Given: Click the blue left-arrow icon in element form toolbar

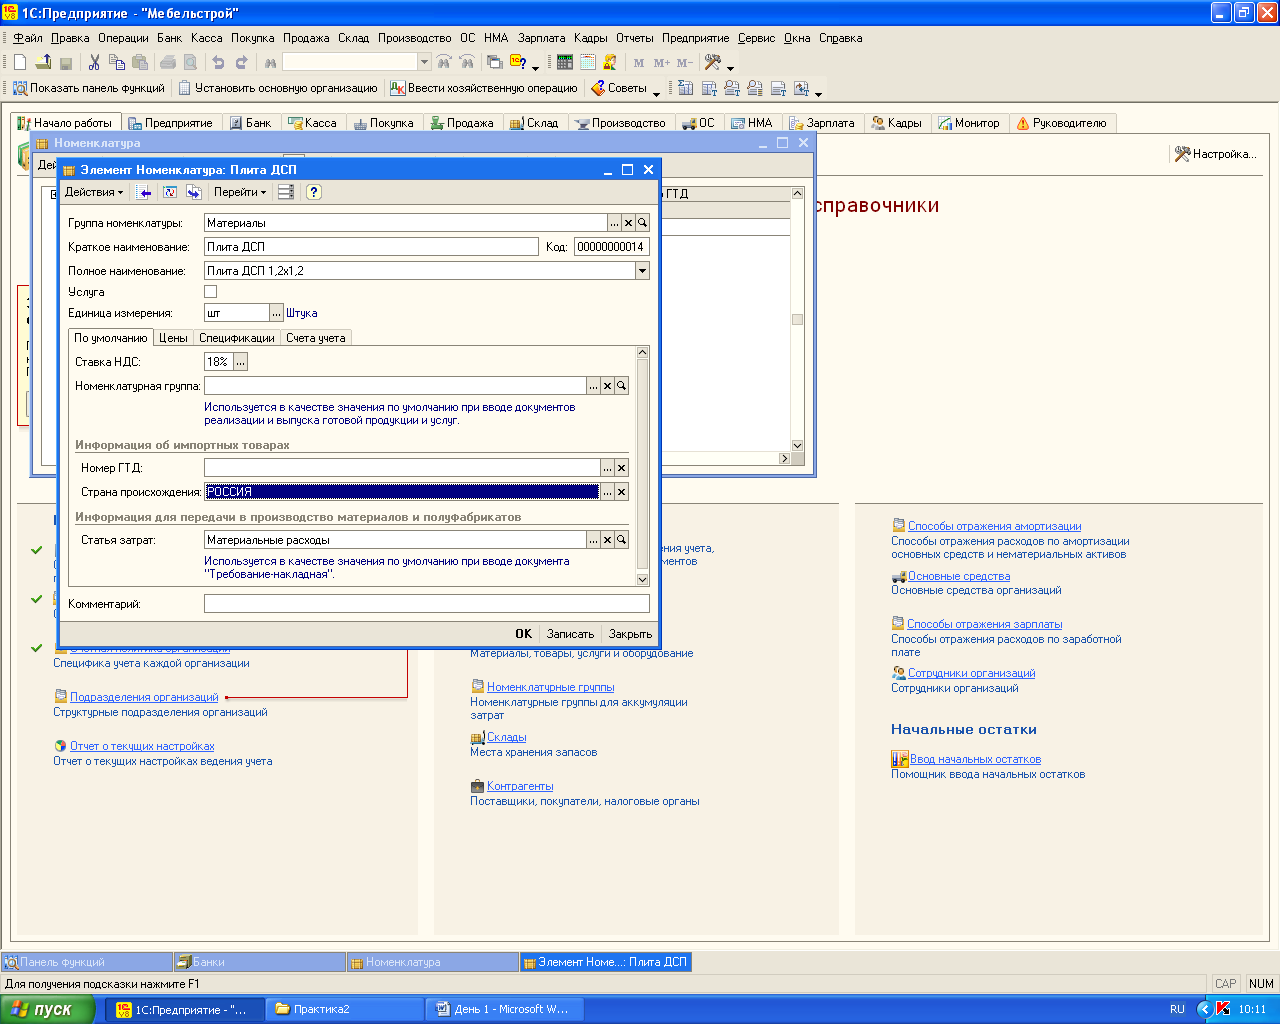Looking at the screenshot, I should click(x=146, y=192).
